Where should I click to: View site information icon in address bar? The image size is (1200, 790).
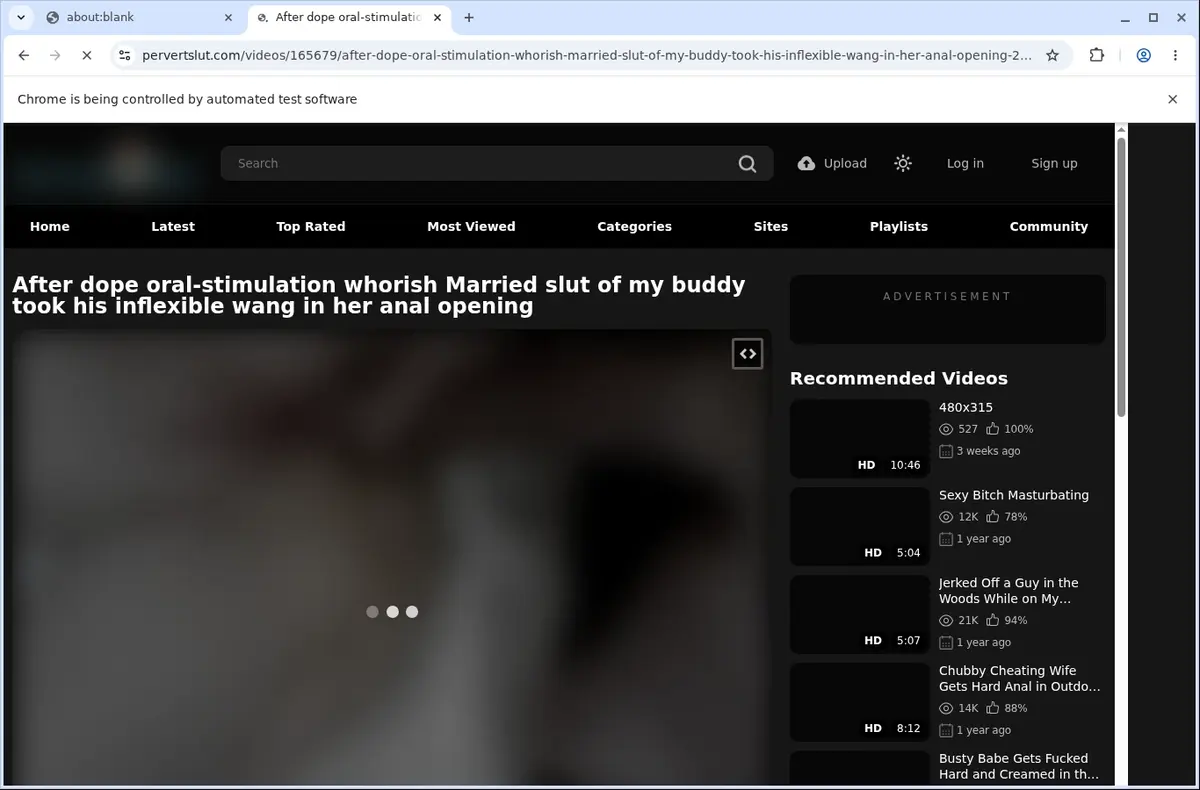pos(124,56)
